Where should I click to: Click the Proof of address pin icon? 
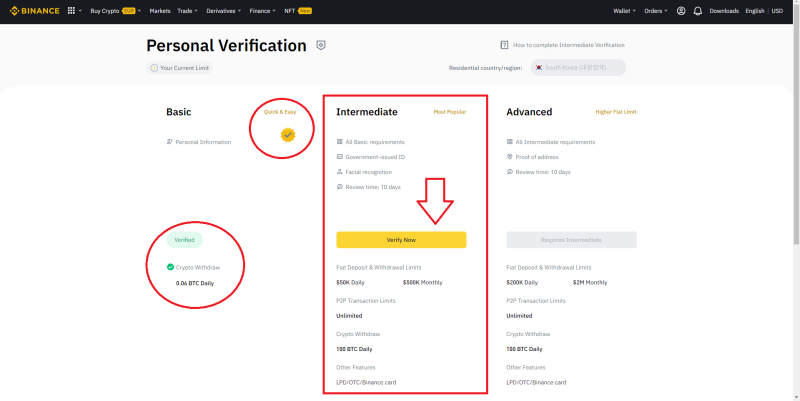coord(509,157)
